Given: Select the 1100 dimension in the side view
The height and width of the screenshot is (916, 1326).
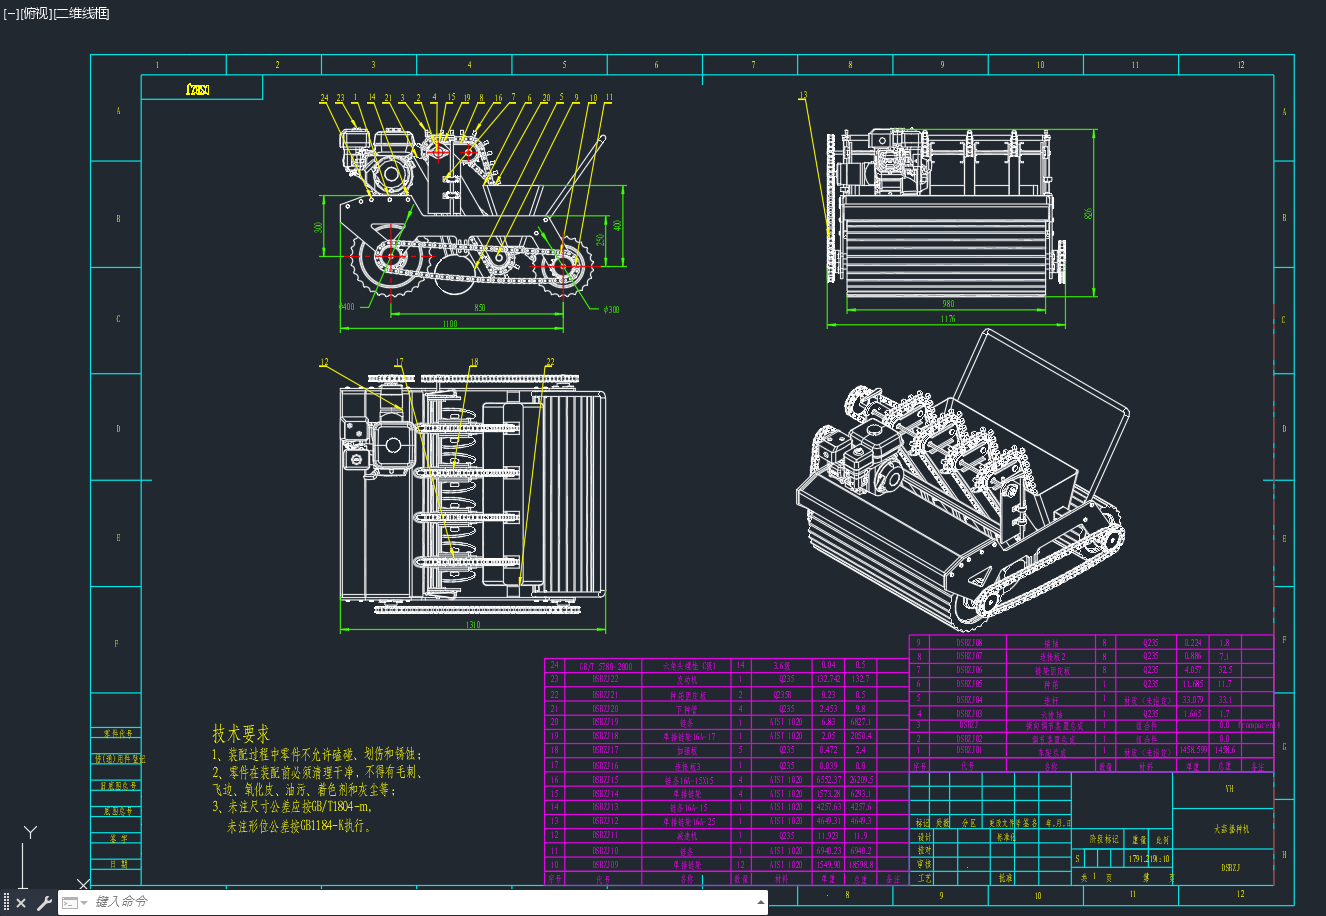Looking at the screenshot, I should pyautogui.click(x=449, y=324).
